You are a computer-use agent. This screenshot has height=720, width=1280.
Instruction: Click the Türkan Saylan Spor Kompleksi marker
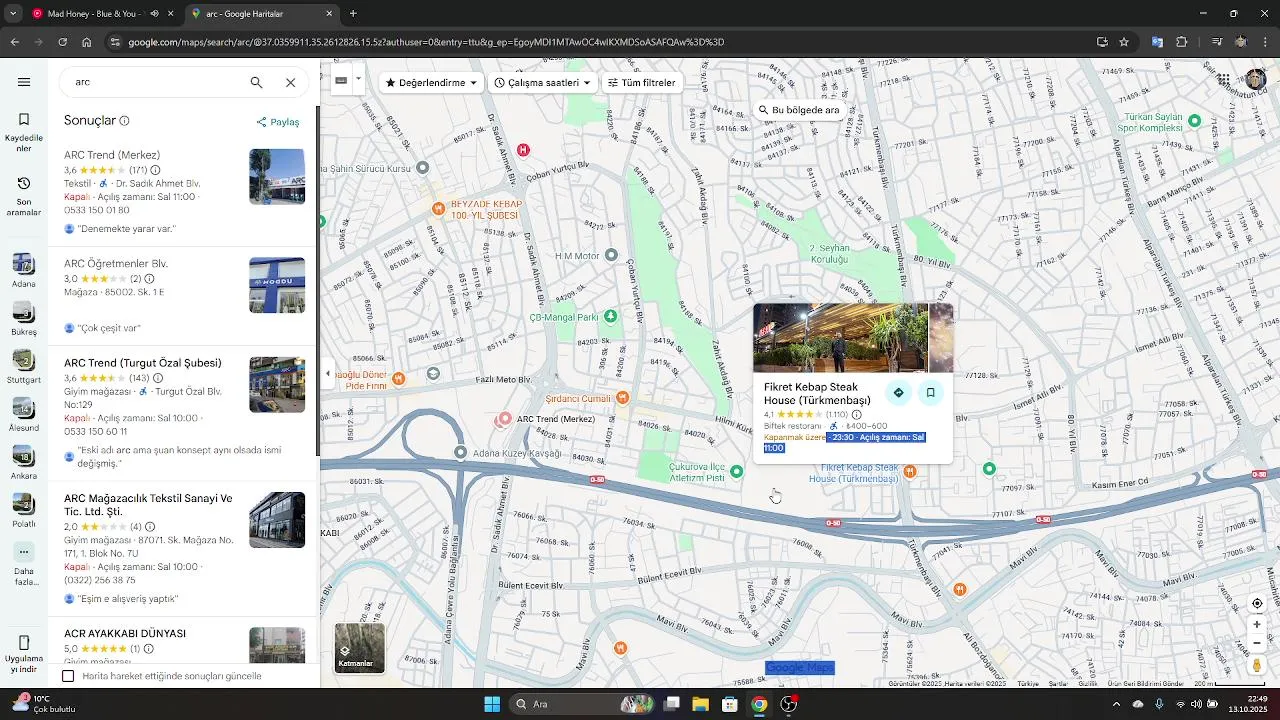(x=1194, y=120)
